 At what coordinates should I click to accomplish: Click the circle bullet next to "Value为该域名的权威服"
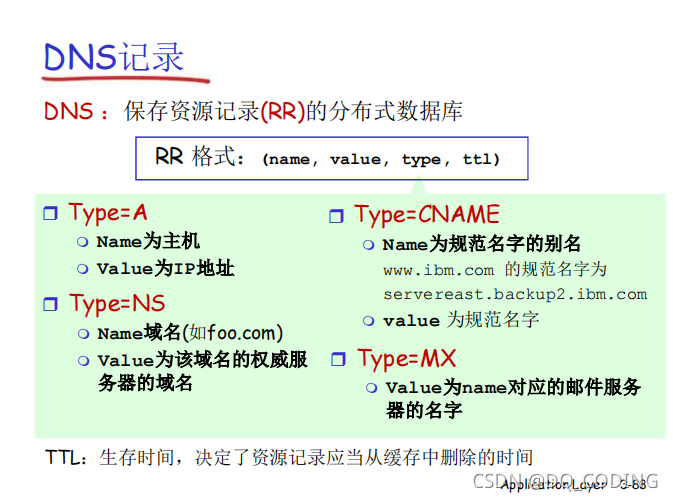pos(84,361)
